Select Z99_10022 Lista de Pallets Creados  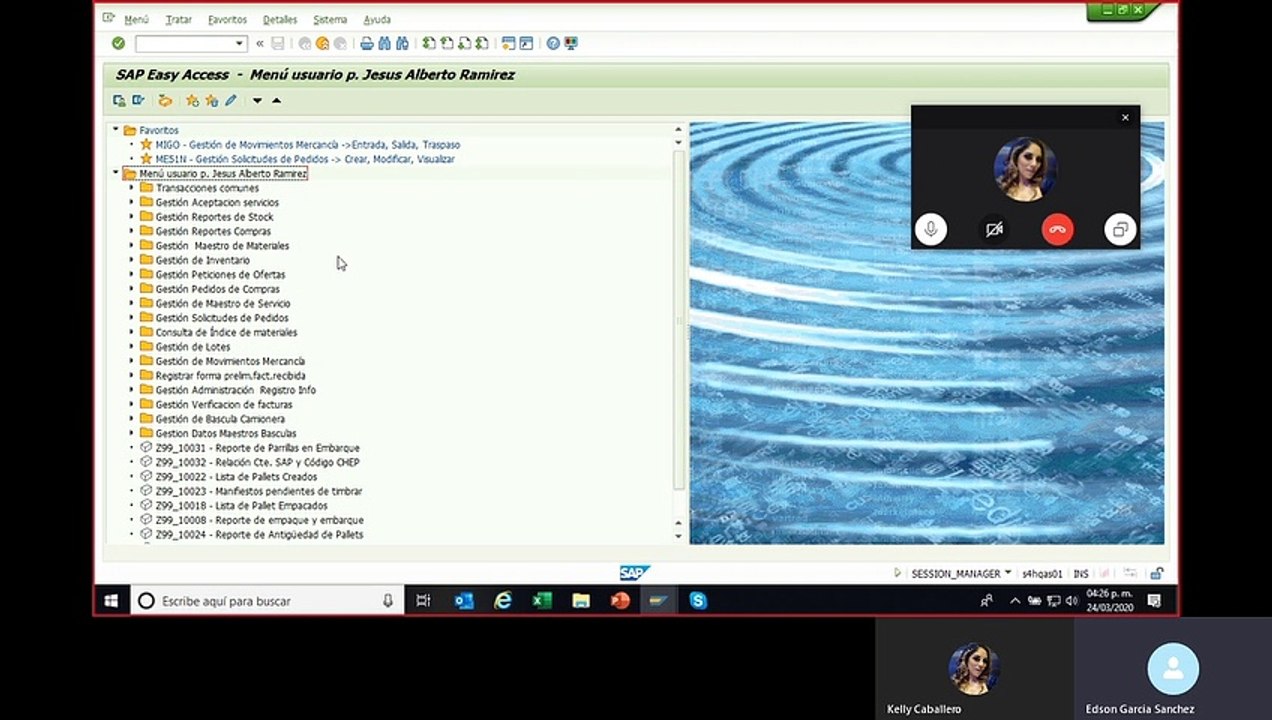pos(236,477)
